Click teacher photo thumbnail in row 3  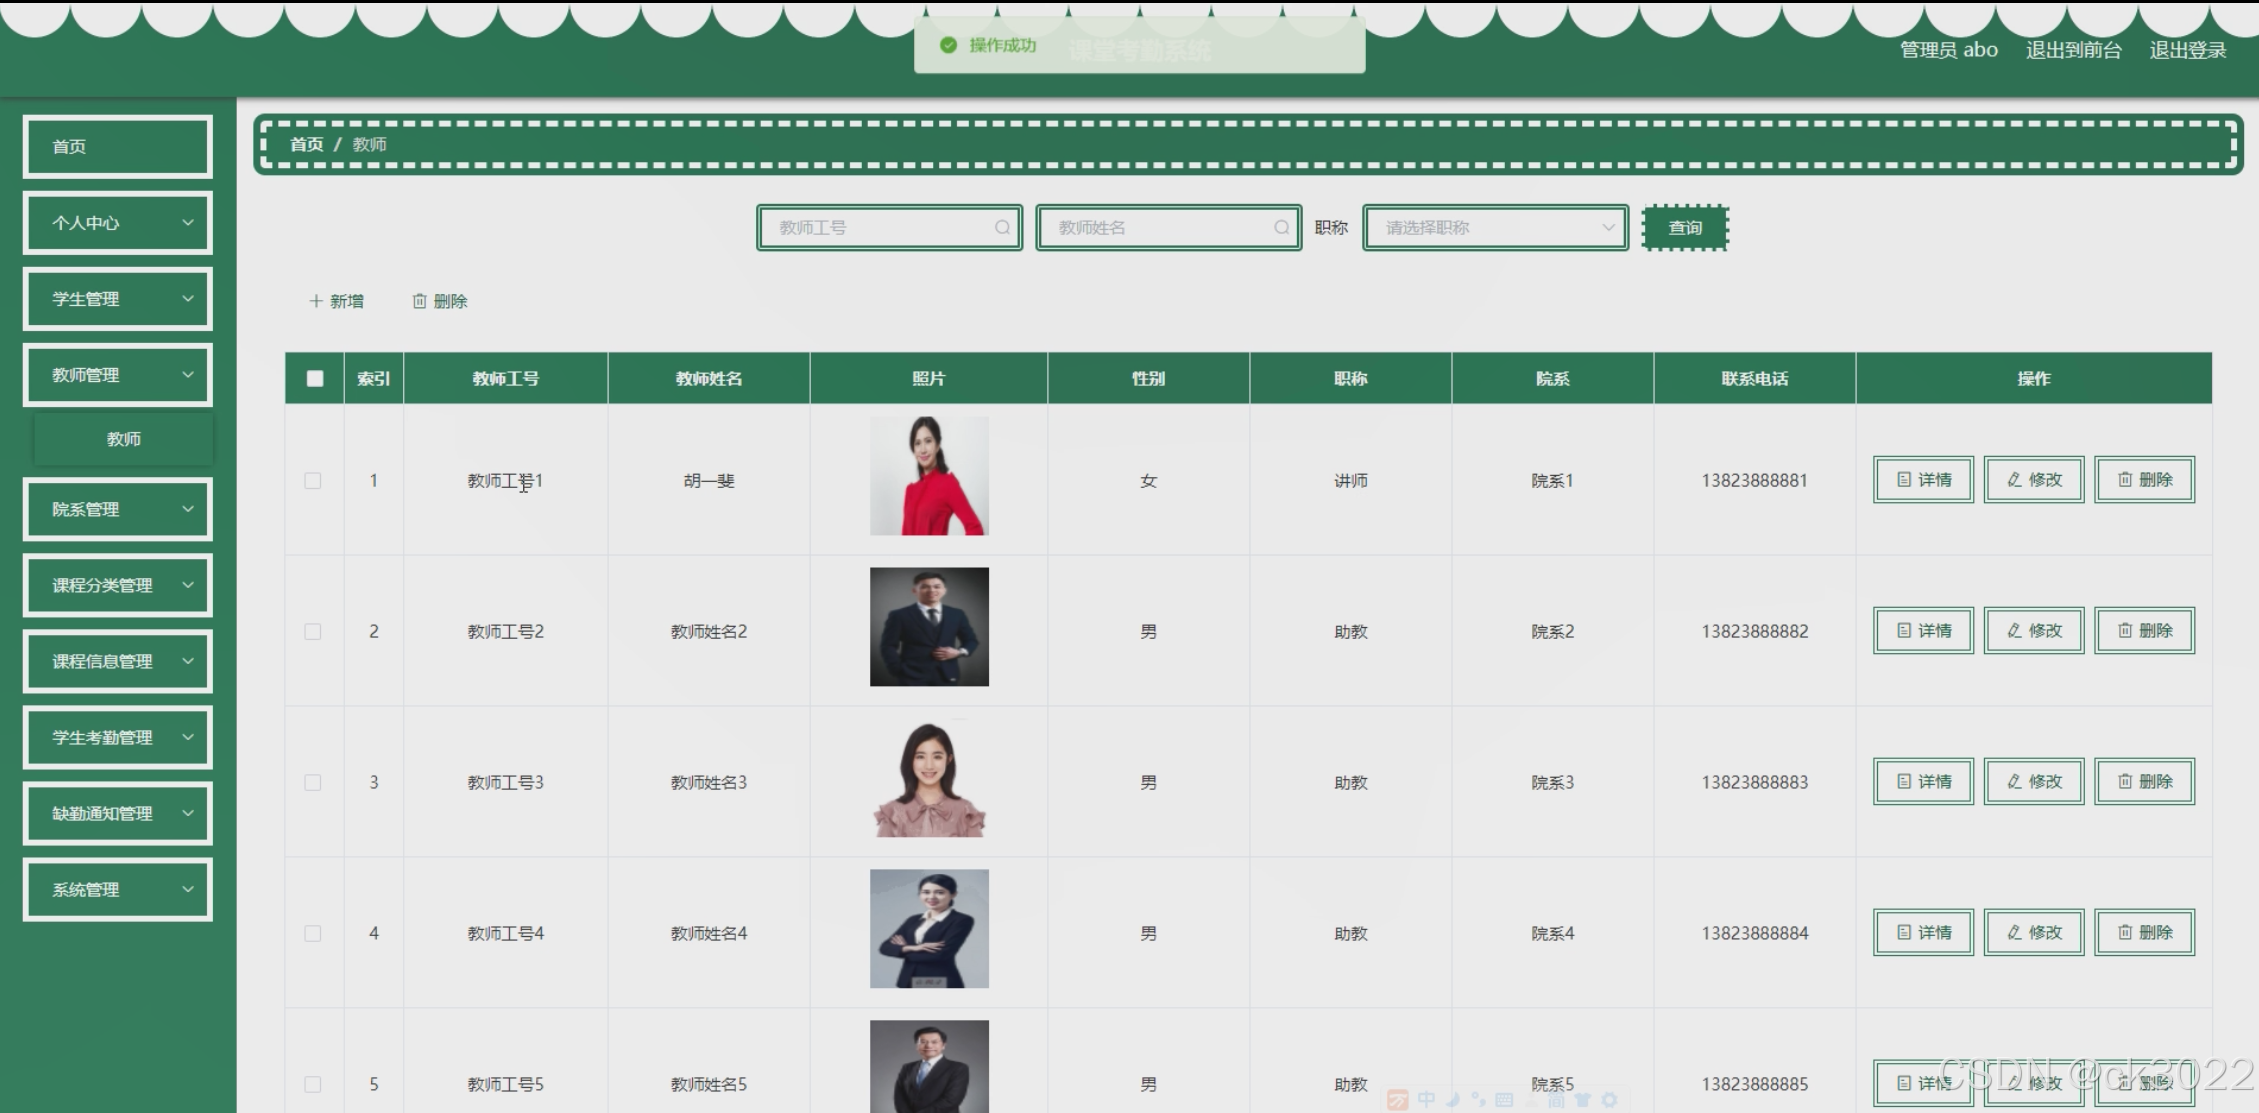tap(929, 779)
